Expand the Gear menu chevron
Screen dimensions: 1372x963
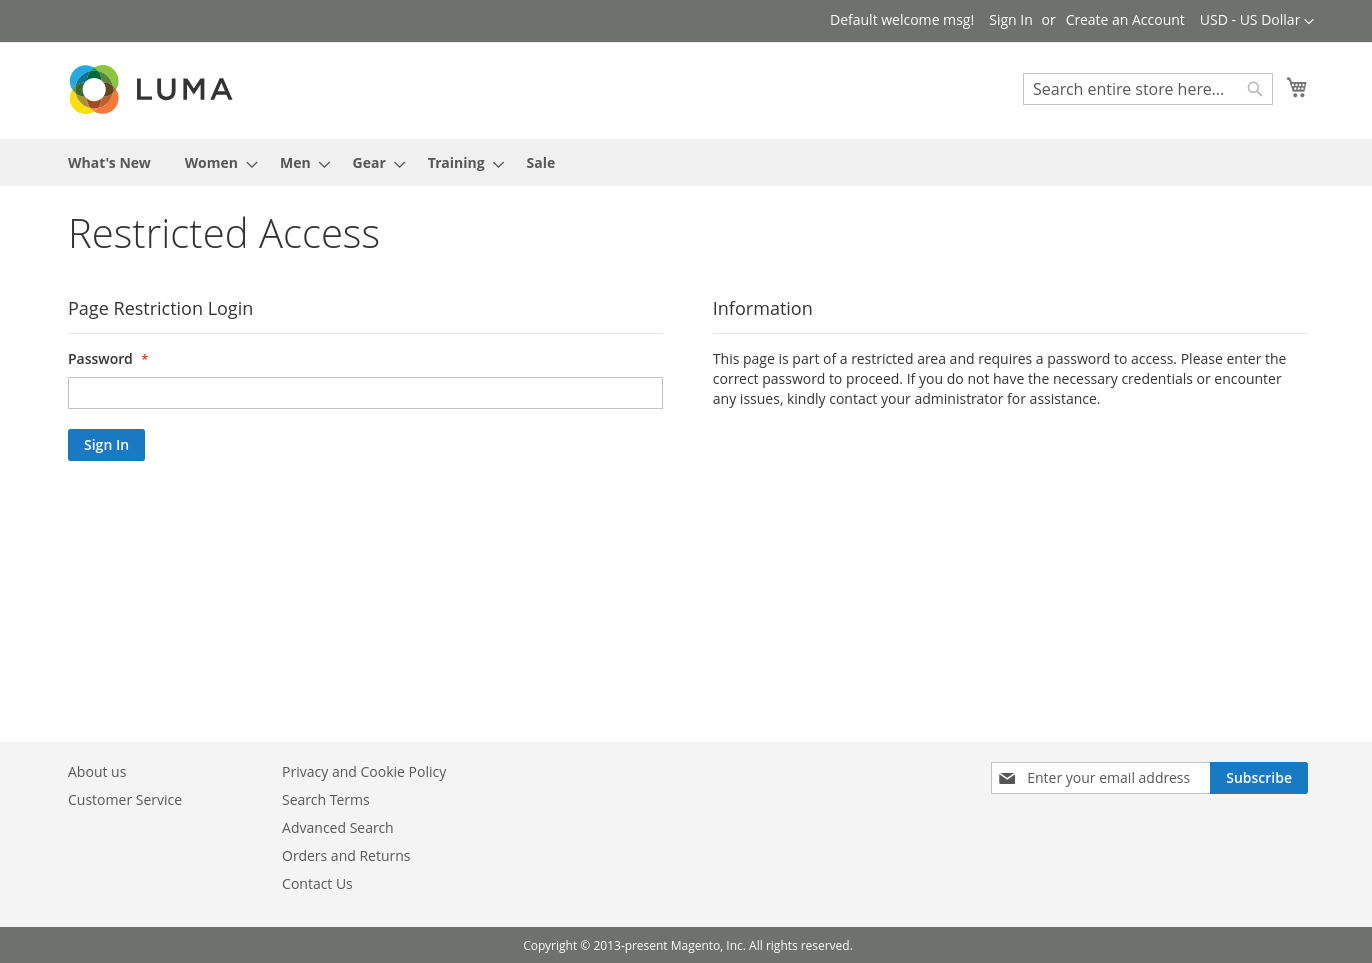399,164
